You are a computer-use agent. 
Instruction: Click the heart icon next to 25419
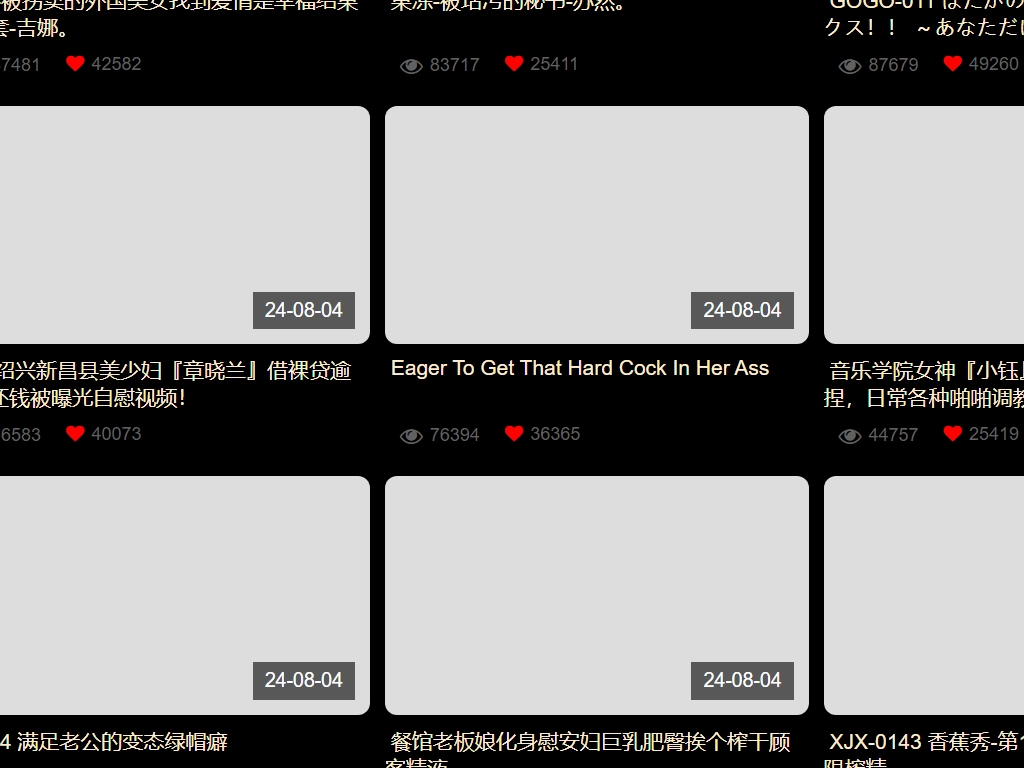pos(952,434)
